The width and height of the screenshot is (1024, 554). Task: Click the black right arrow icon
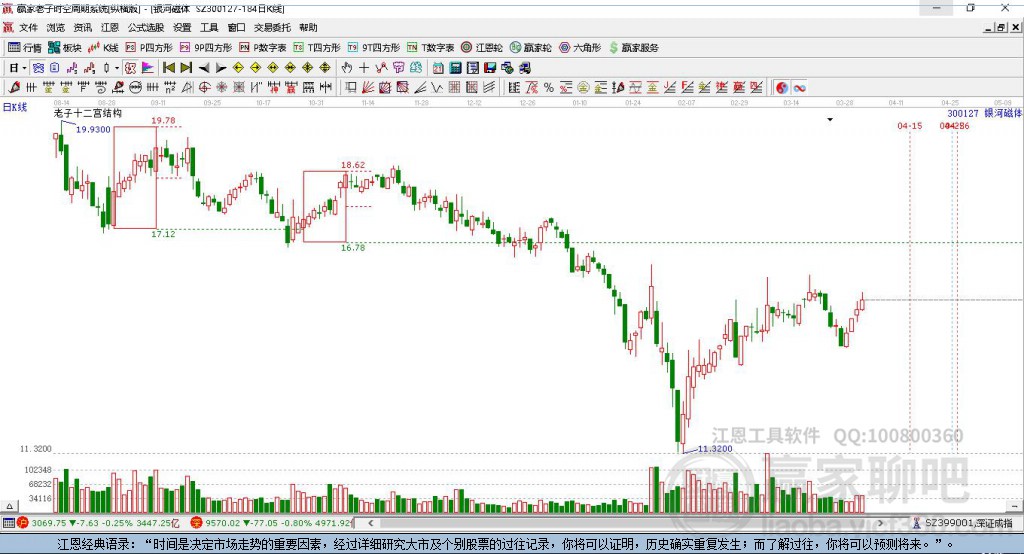221,68
